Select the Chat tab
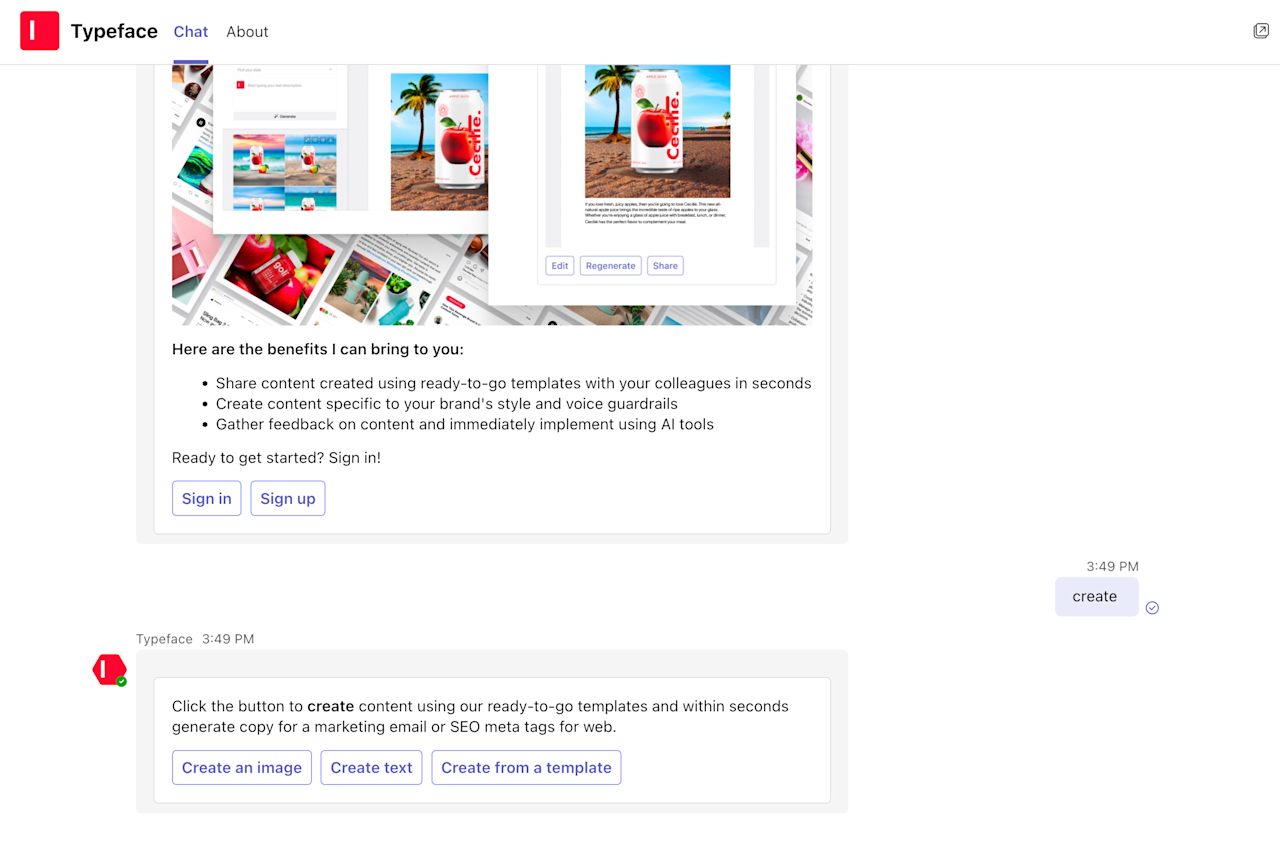 coord(191,31)
